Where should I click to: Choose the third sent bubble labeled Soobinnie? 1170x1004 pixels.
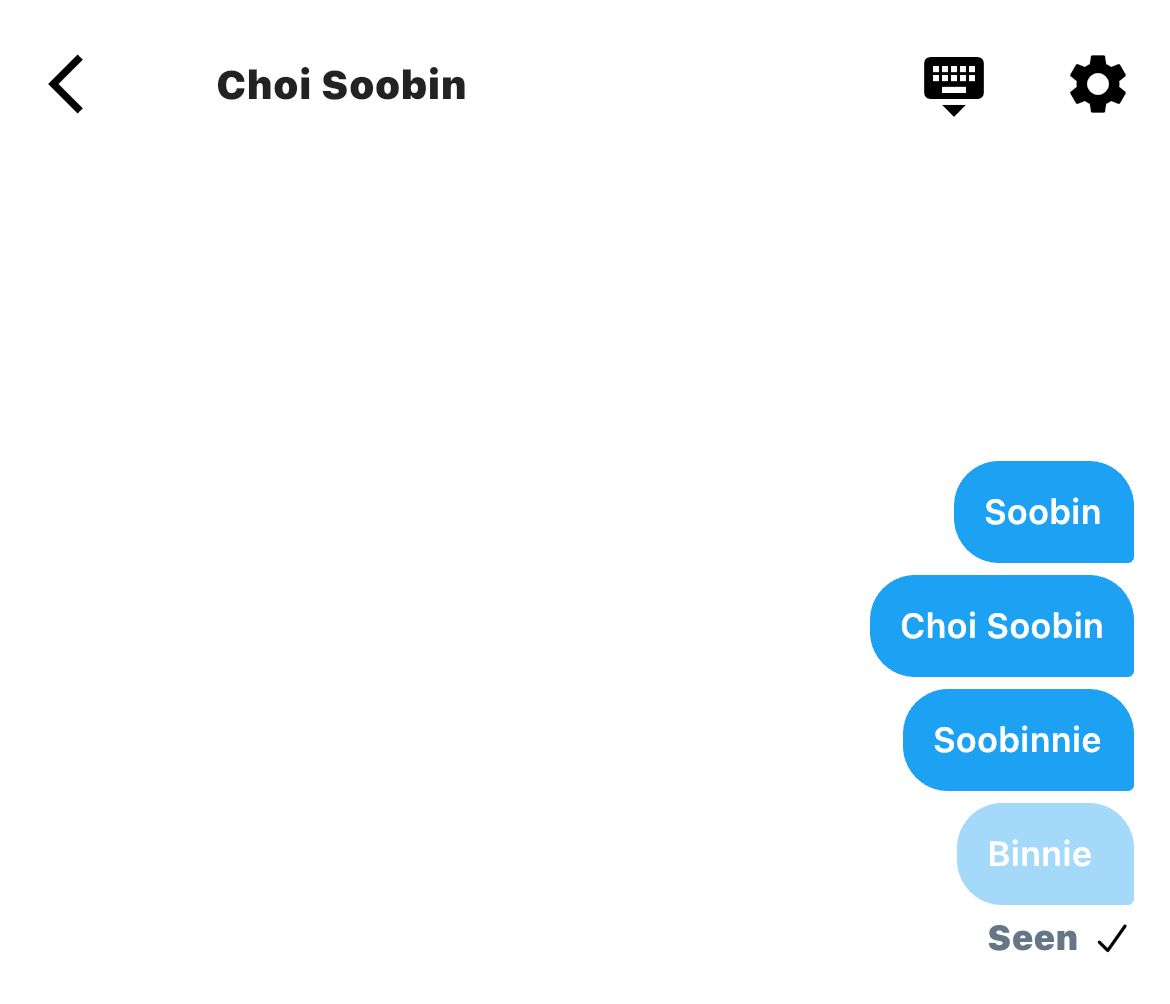1019,740
